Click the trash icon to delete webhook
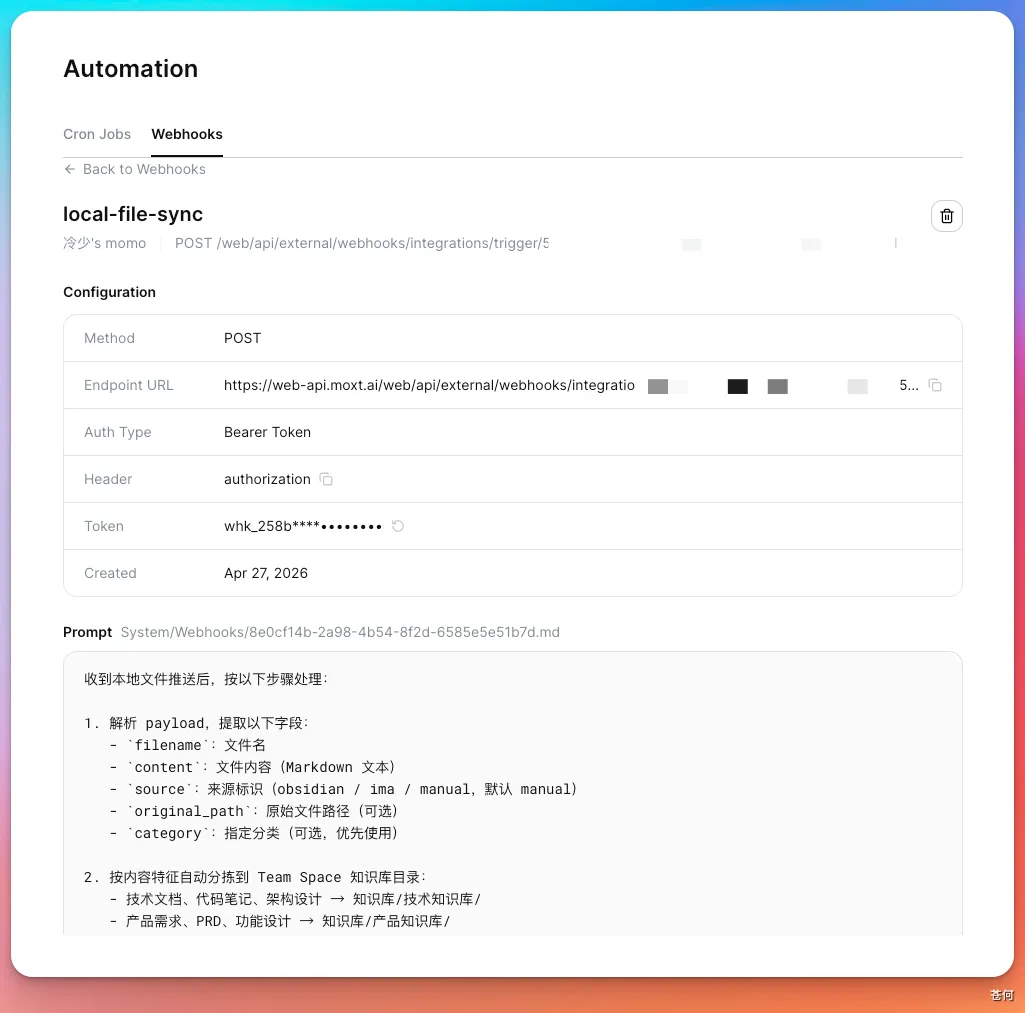Image resolution: width=1025 pixels, height=1013 pixels. point(946,216)
